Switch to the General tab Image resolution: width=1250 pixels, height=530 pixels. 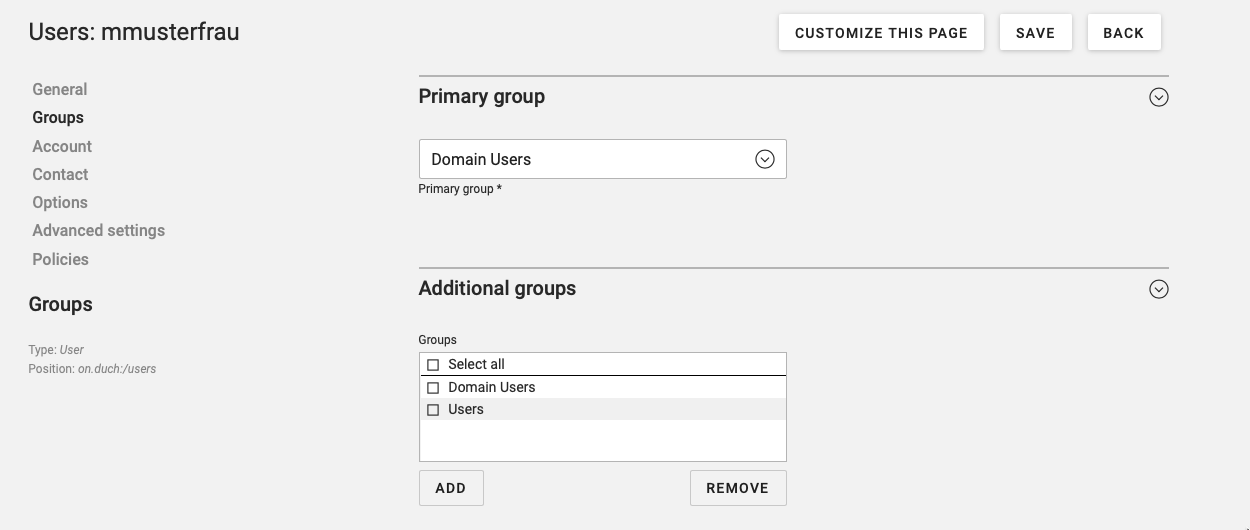[60, 89]
